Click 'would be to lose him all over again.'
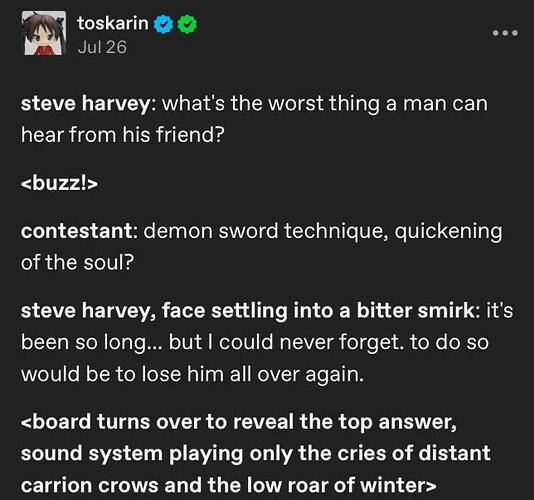The height and width of the screenshot is (500, 534). point(192,374)
